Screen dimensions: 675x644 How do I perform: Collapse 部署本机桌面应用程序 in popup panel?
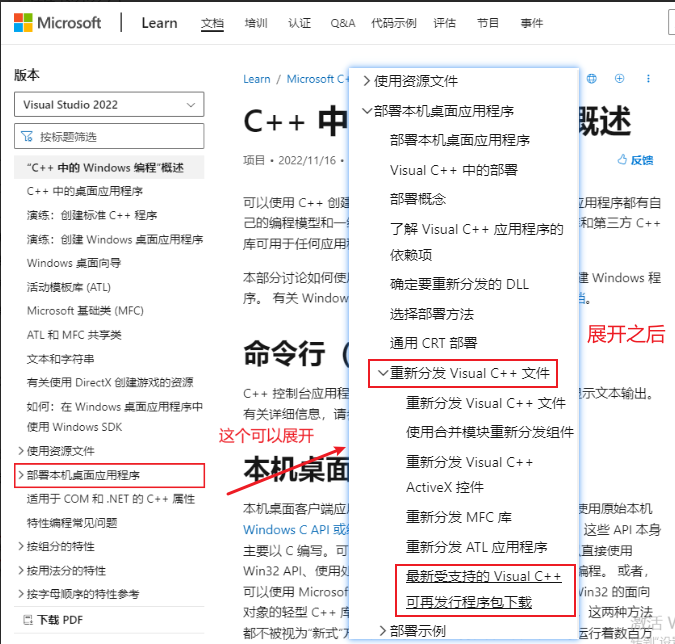[367, 111]
